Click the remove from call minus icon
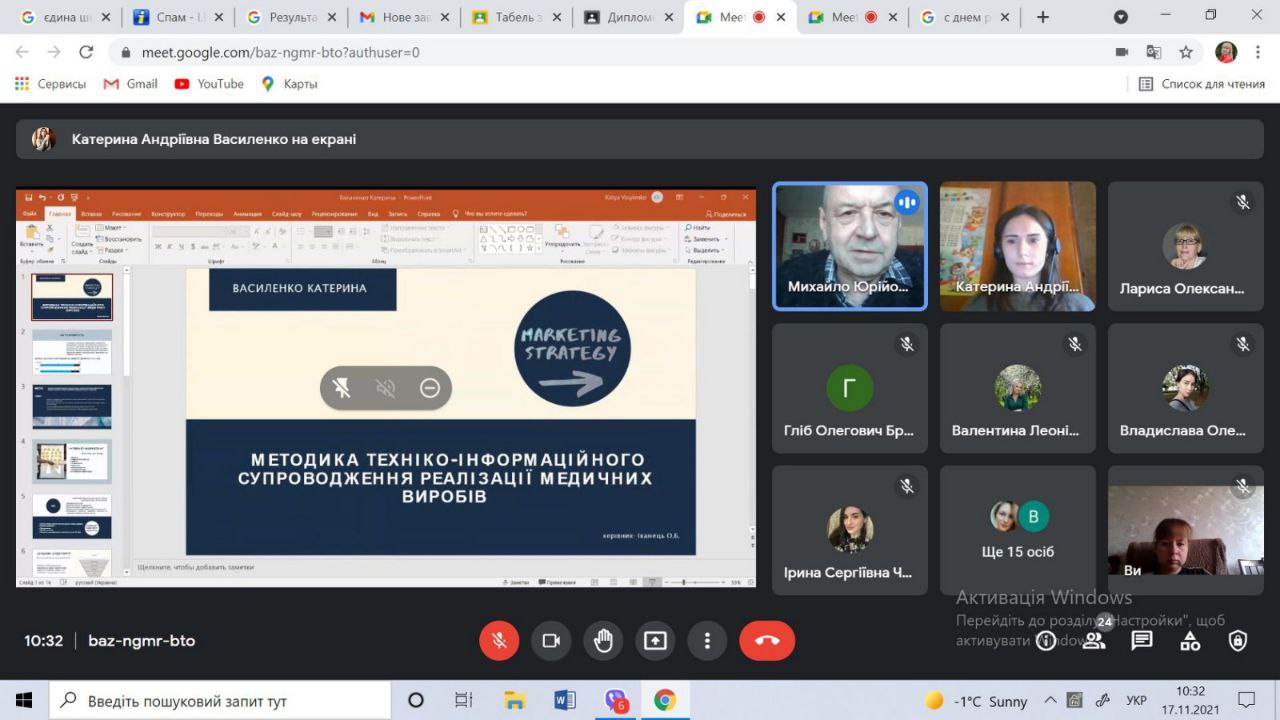1280x720 pixels. (430, 388)
